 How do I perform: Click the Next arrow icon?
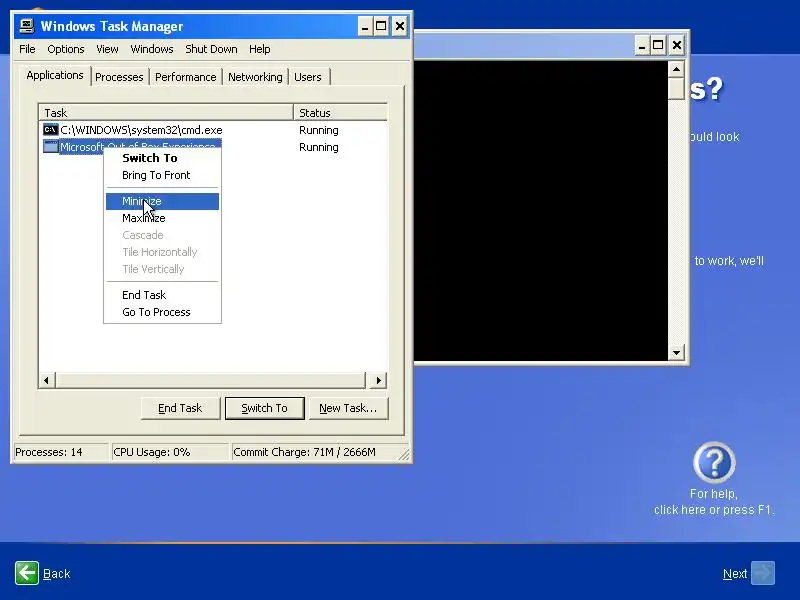(763, 573)
